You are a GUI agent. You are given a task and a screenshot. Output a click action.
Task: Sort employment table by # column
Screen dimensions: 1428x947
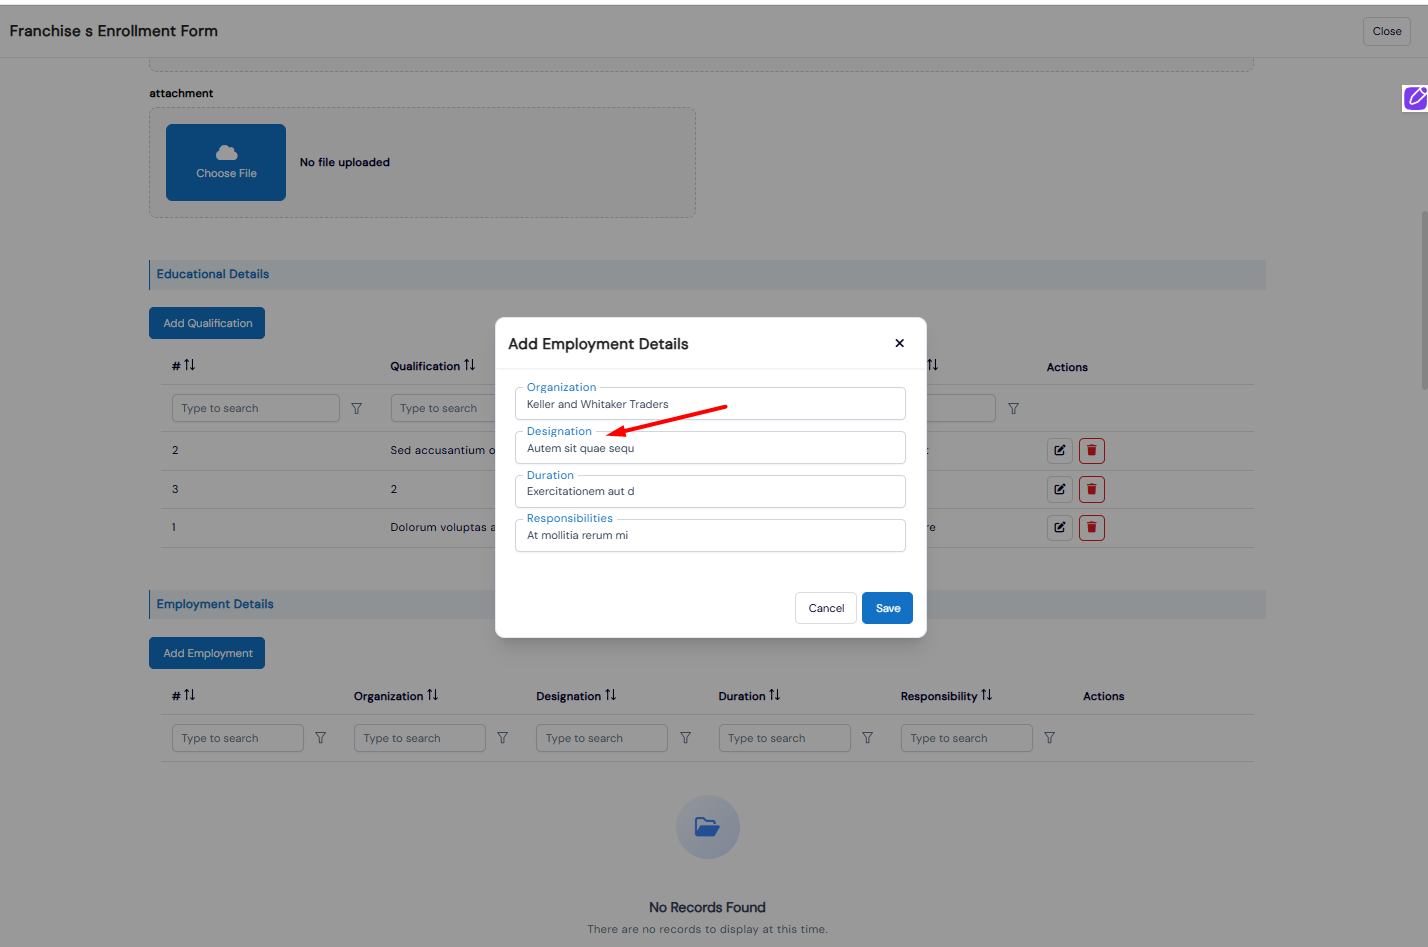coord(189,695)
